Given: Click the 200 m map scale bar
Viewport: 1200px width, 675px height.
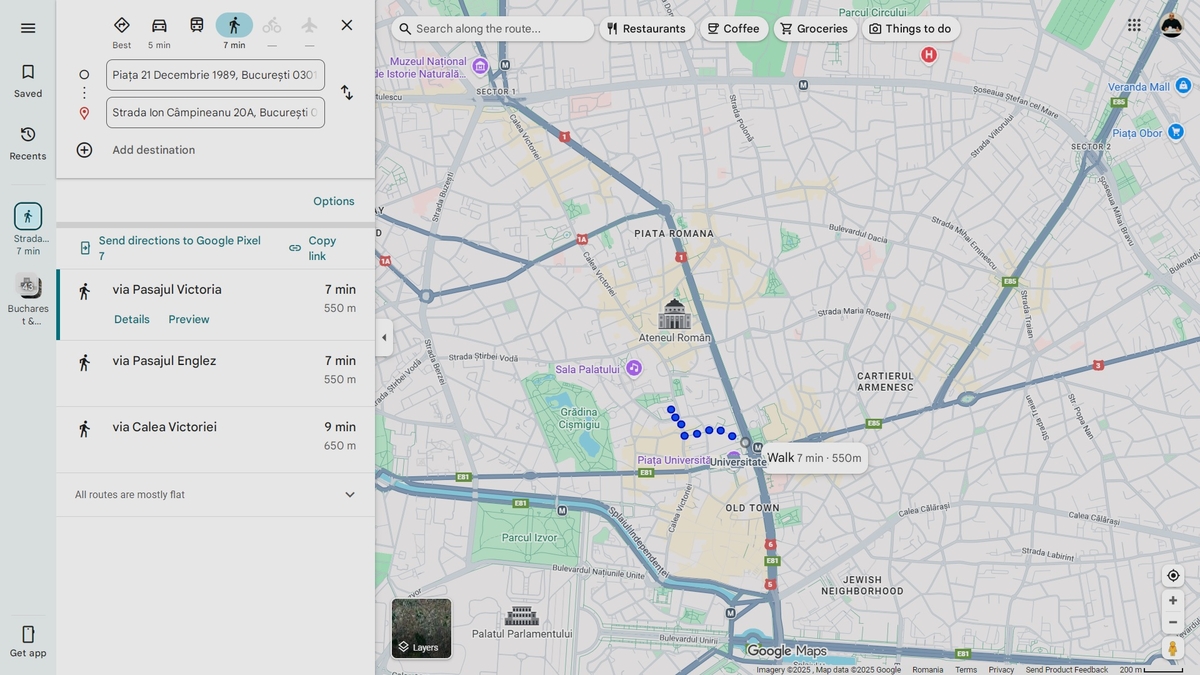Looking at the screenshot, I should coord(1151,670).
